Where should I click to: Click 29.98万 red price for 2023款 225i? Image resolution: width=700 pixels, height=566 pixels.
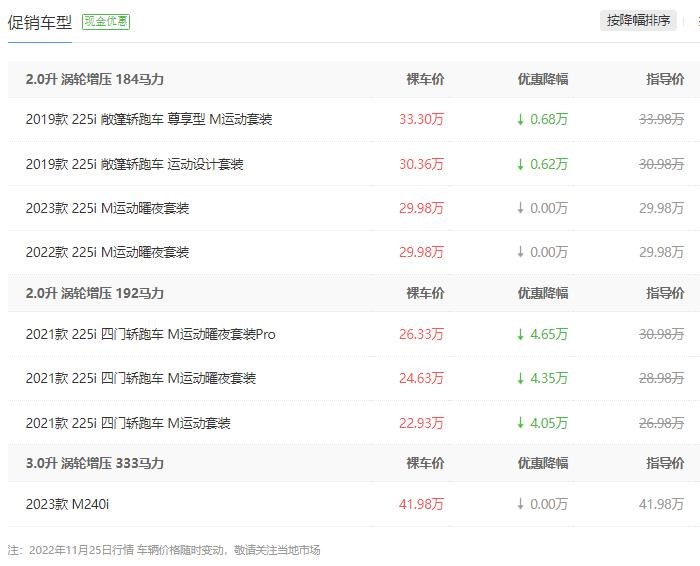421,208
